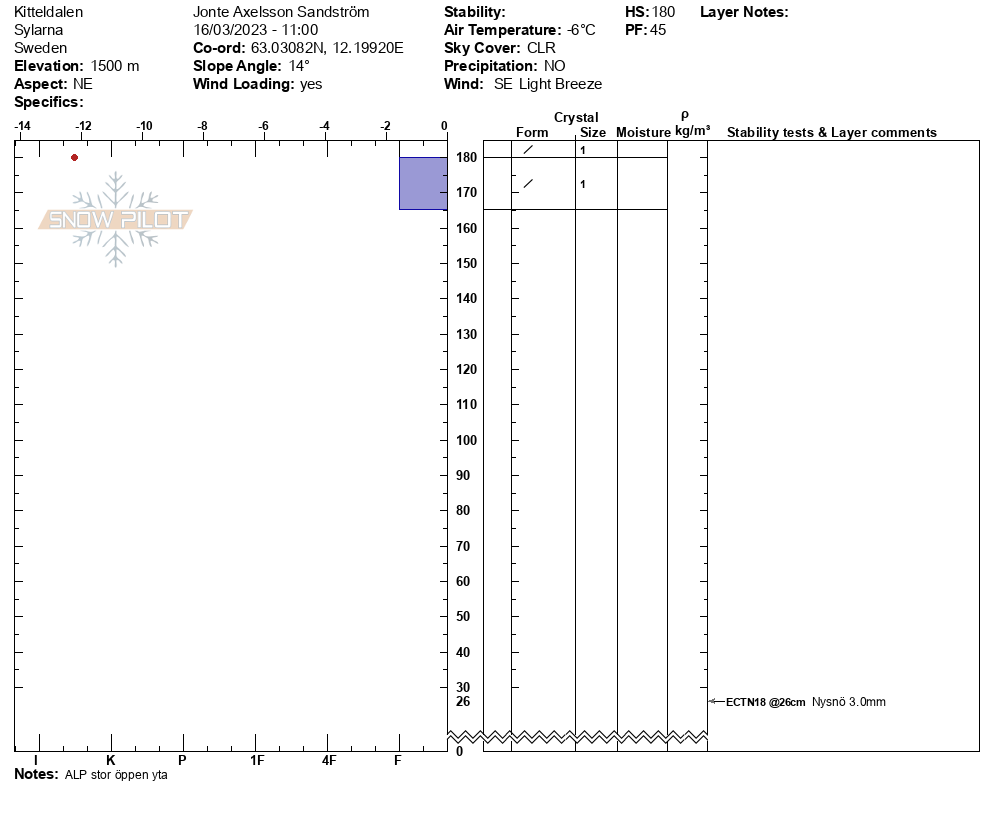Click the "Layer Notes:" label

click(x=744, y=12)
